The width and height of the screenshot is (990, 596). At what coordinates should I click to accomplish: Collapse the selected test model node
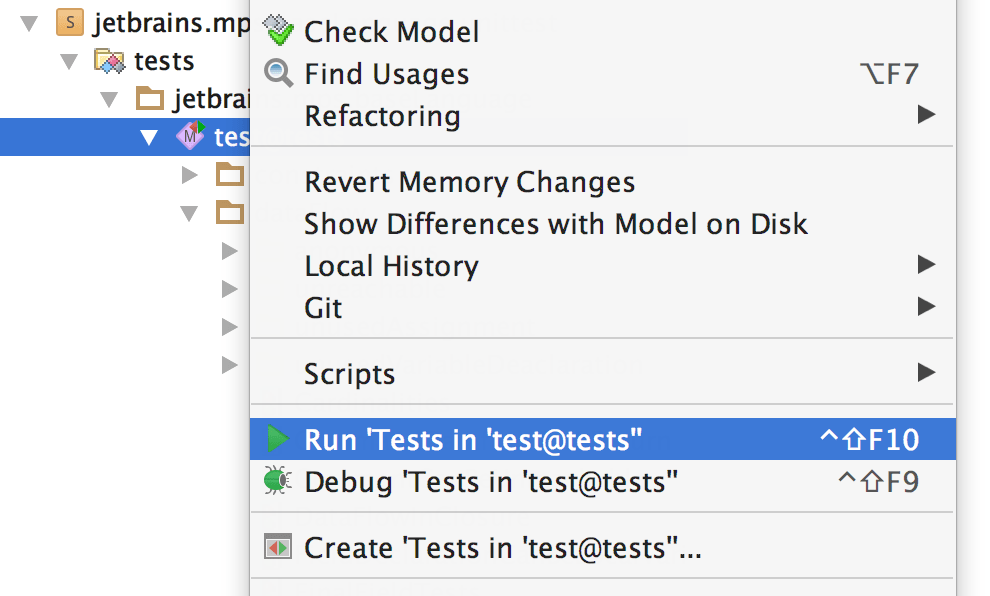[149, 137]
